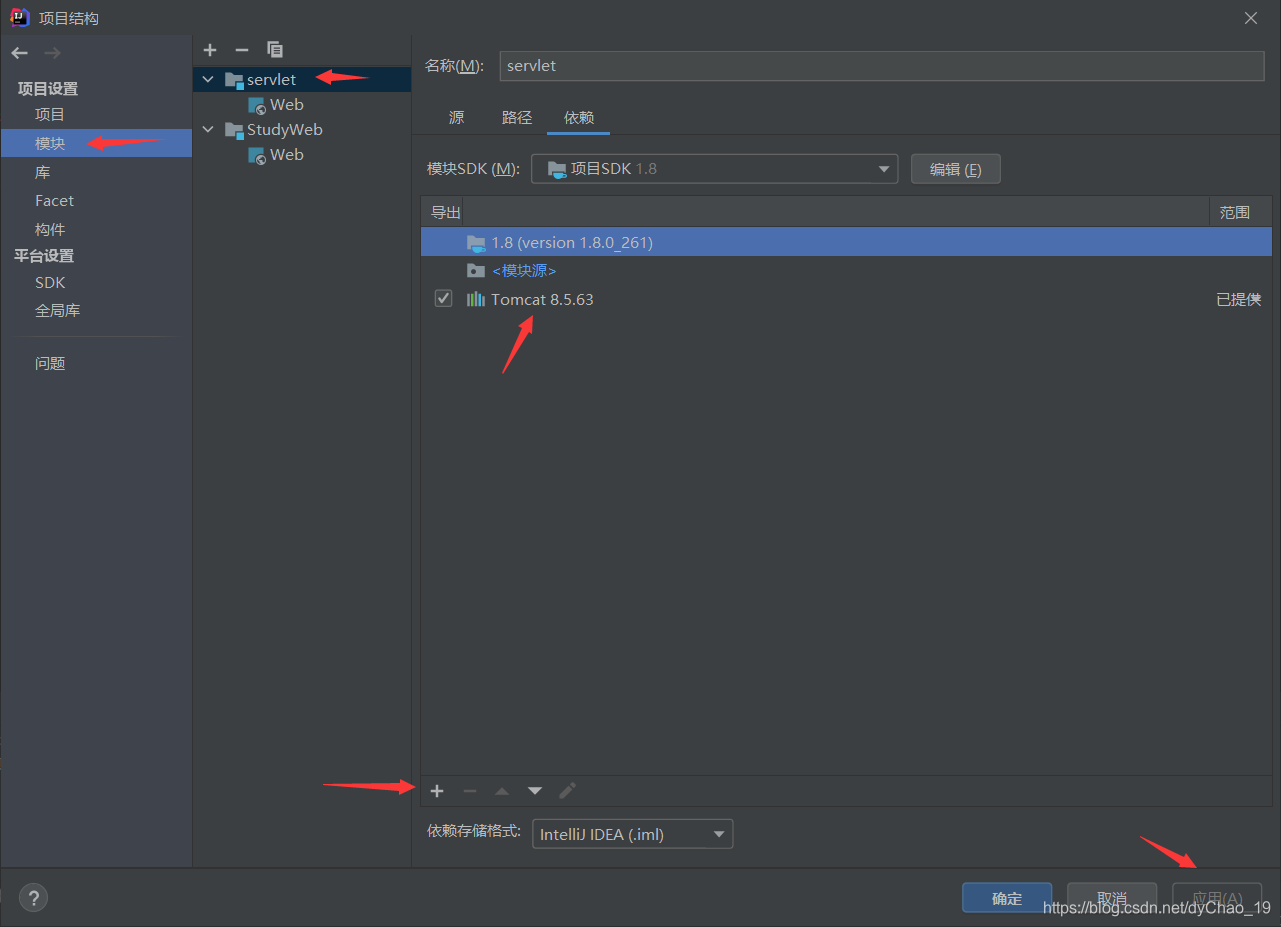Collapse the StudyWeb module tree node
This screenshot has height=927, width=1281.
208,129
